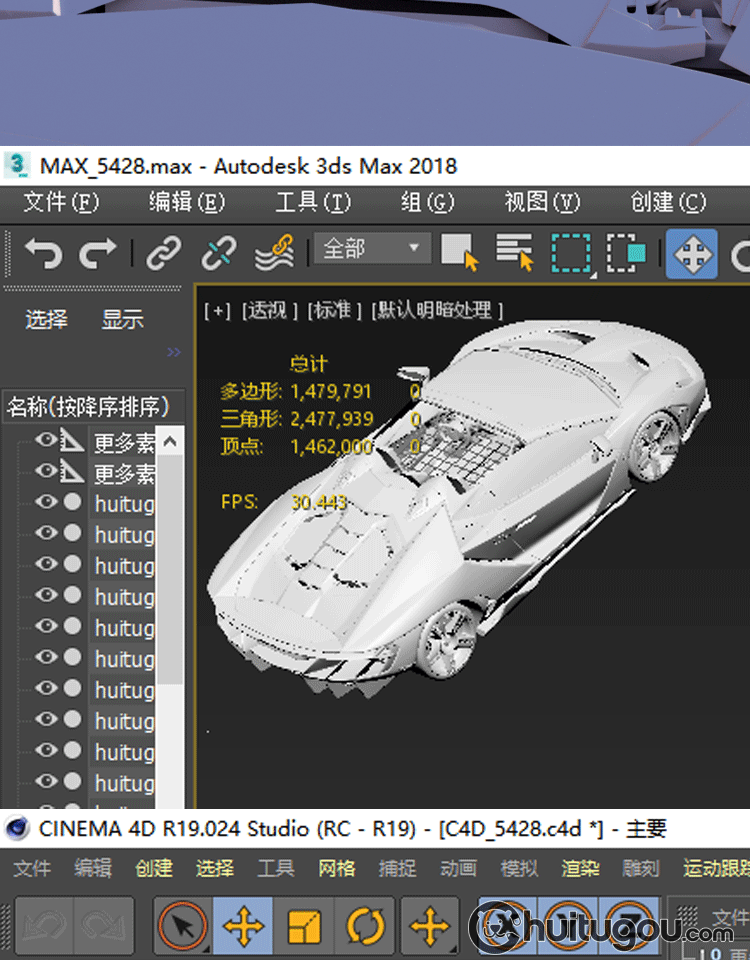The image size is (750, 960).
Task: Sort by the 名称(按降序排序) column header
Action: click(93, 406)
